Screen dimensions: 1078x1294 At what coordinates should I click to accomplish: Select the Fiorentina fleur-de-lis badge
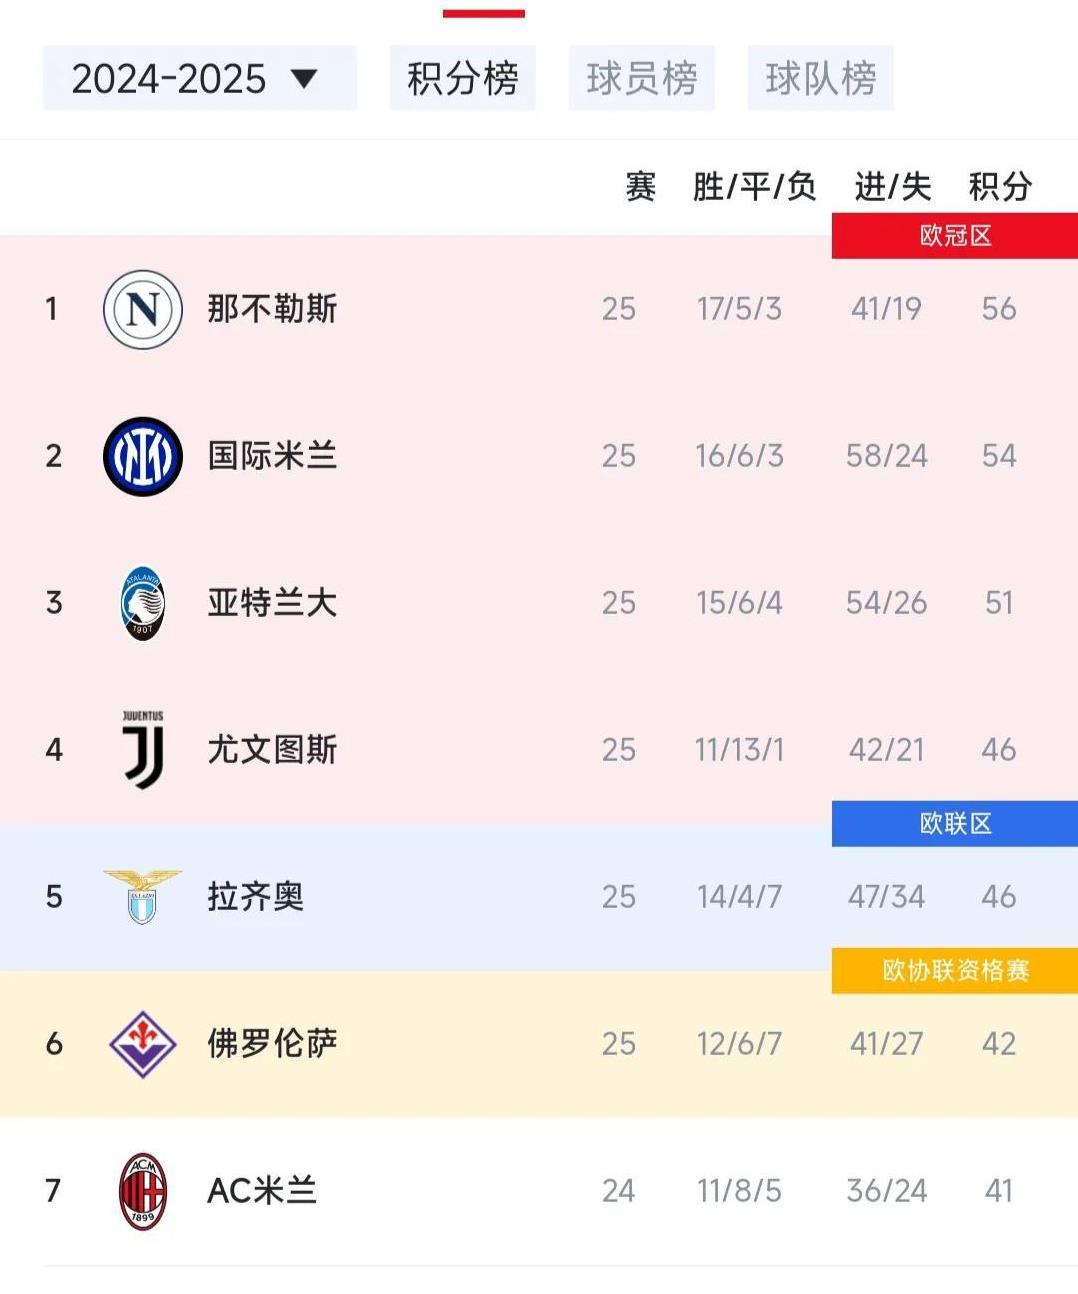pyautogui.click(x=143, y=1043)
